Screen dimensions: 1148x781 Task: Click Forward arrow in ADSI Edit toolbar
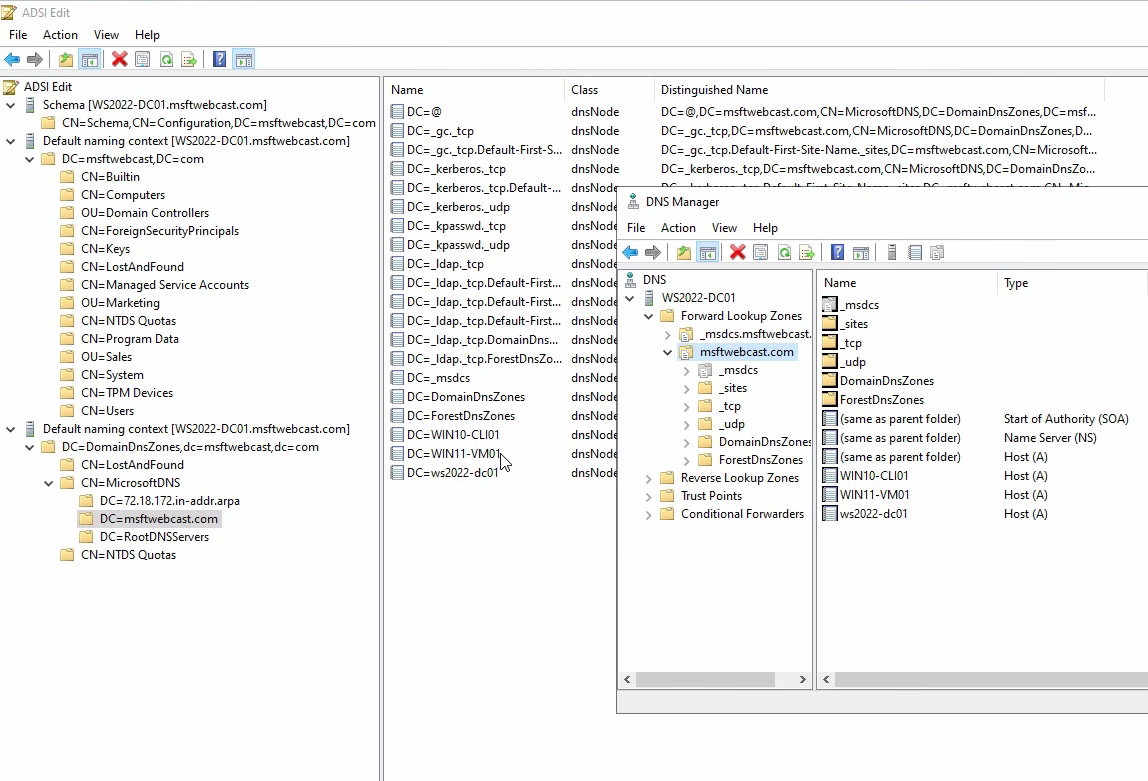click(x=34, y=59)
